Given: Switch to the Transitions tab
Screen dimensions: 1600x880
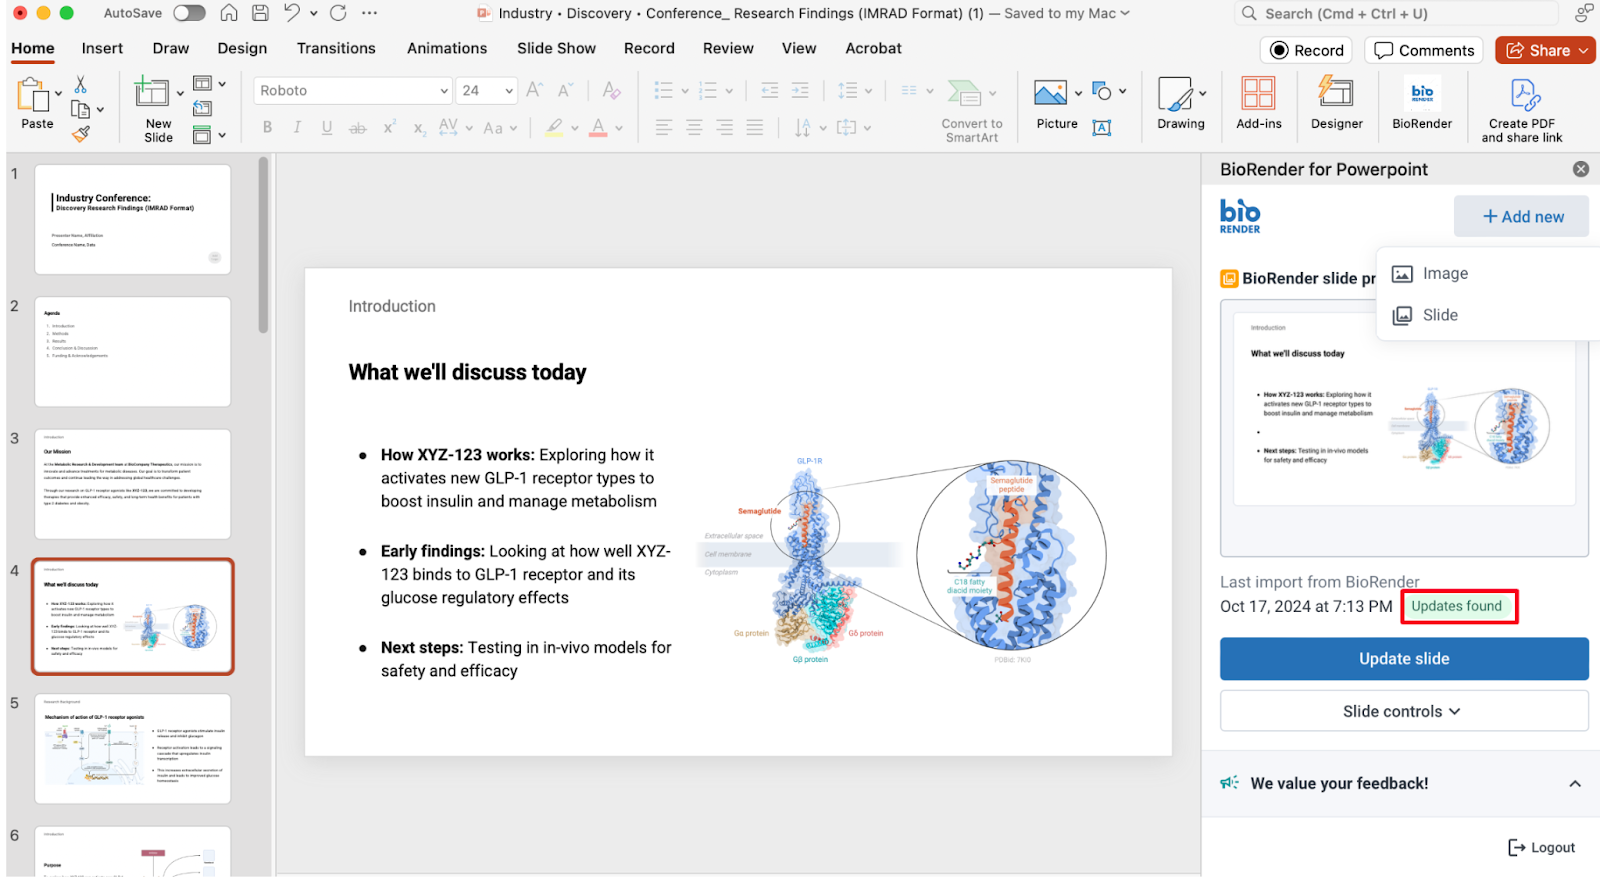Looking at the screenshot, I should coord(336,48).
